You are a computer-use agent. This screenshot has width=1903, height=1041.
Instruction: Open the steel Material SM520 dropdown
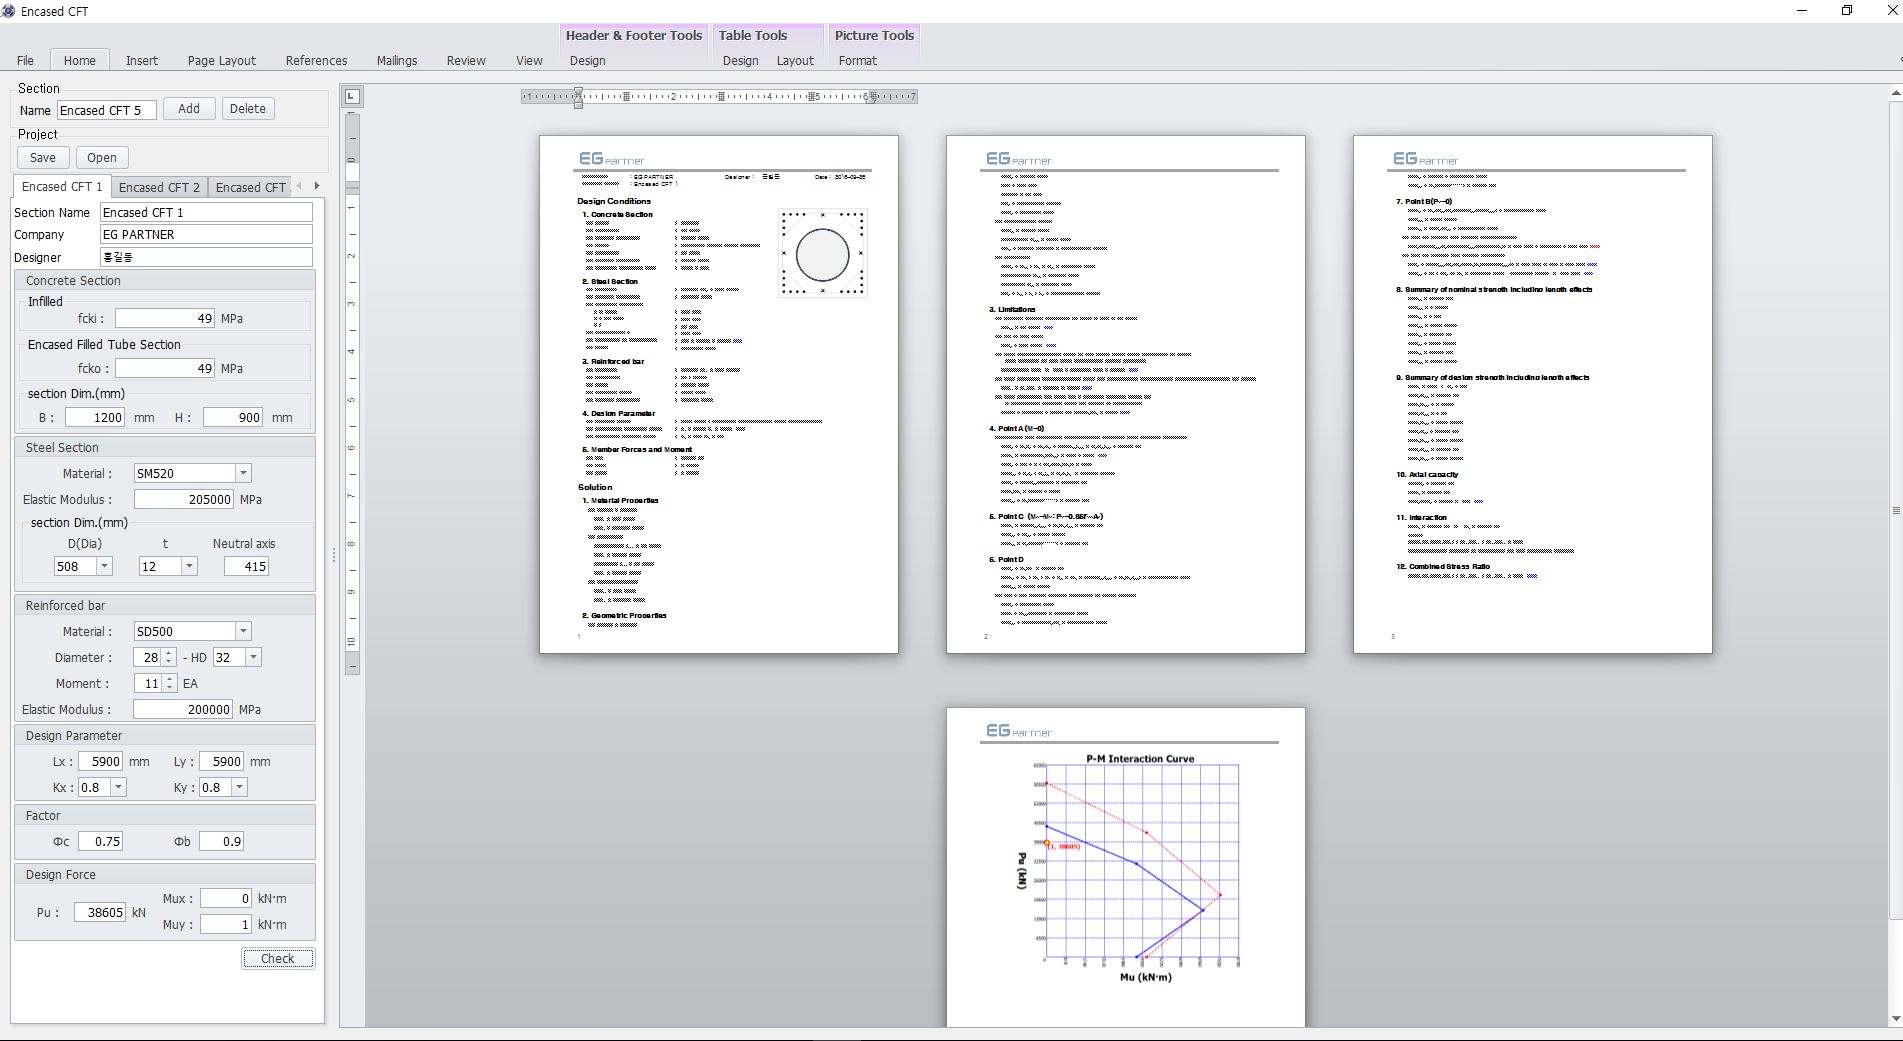(x=243, y=473)
